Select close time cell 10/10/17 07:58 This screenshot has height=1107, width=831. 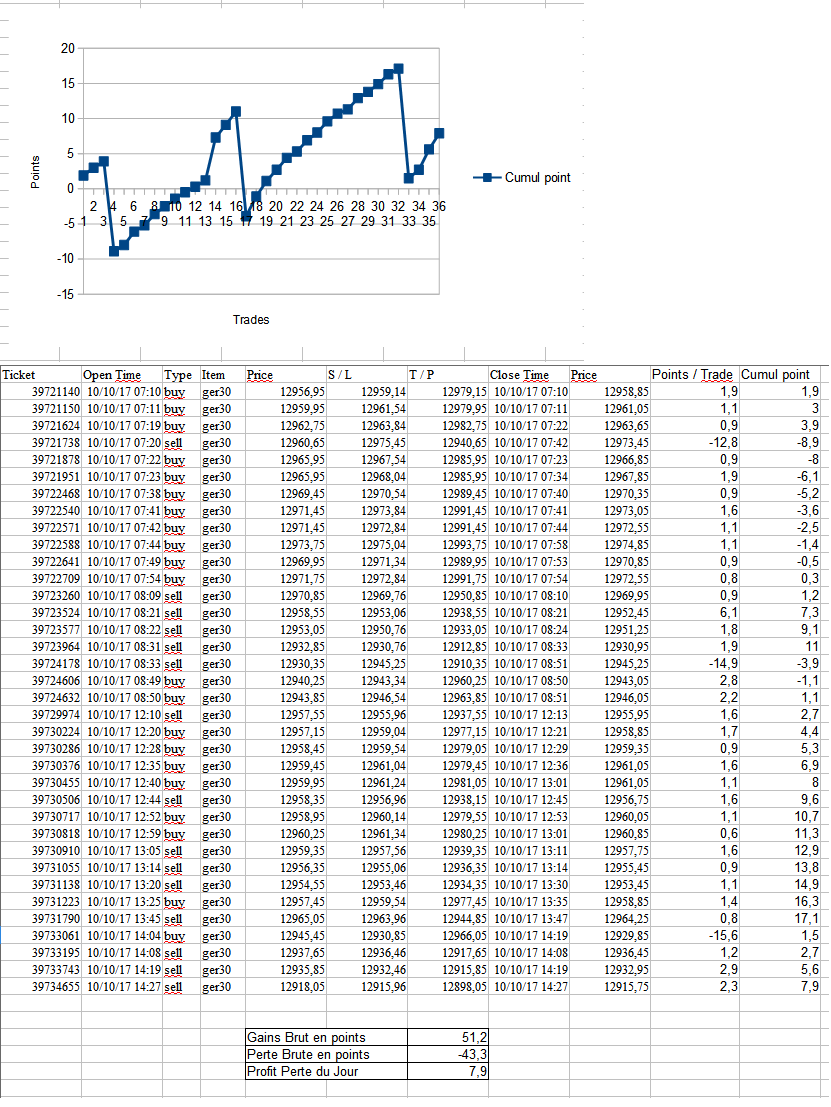[x=529, y=545]
